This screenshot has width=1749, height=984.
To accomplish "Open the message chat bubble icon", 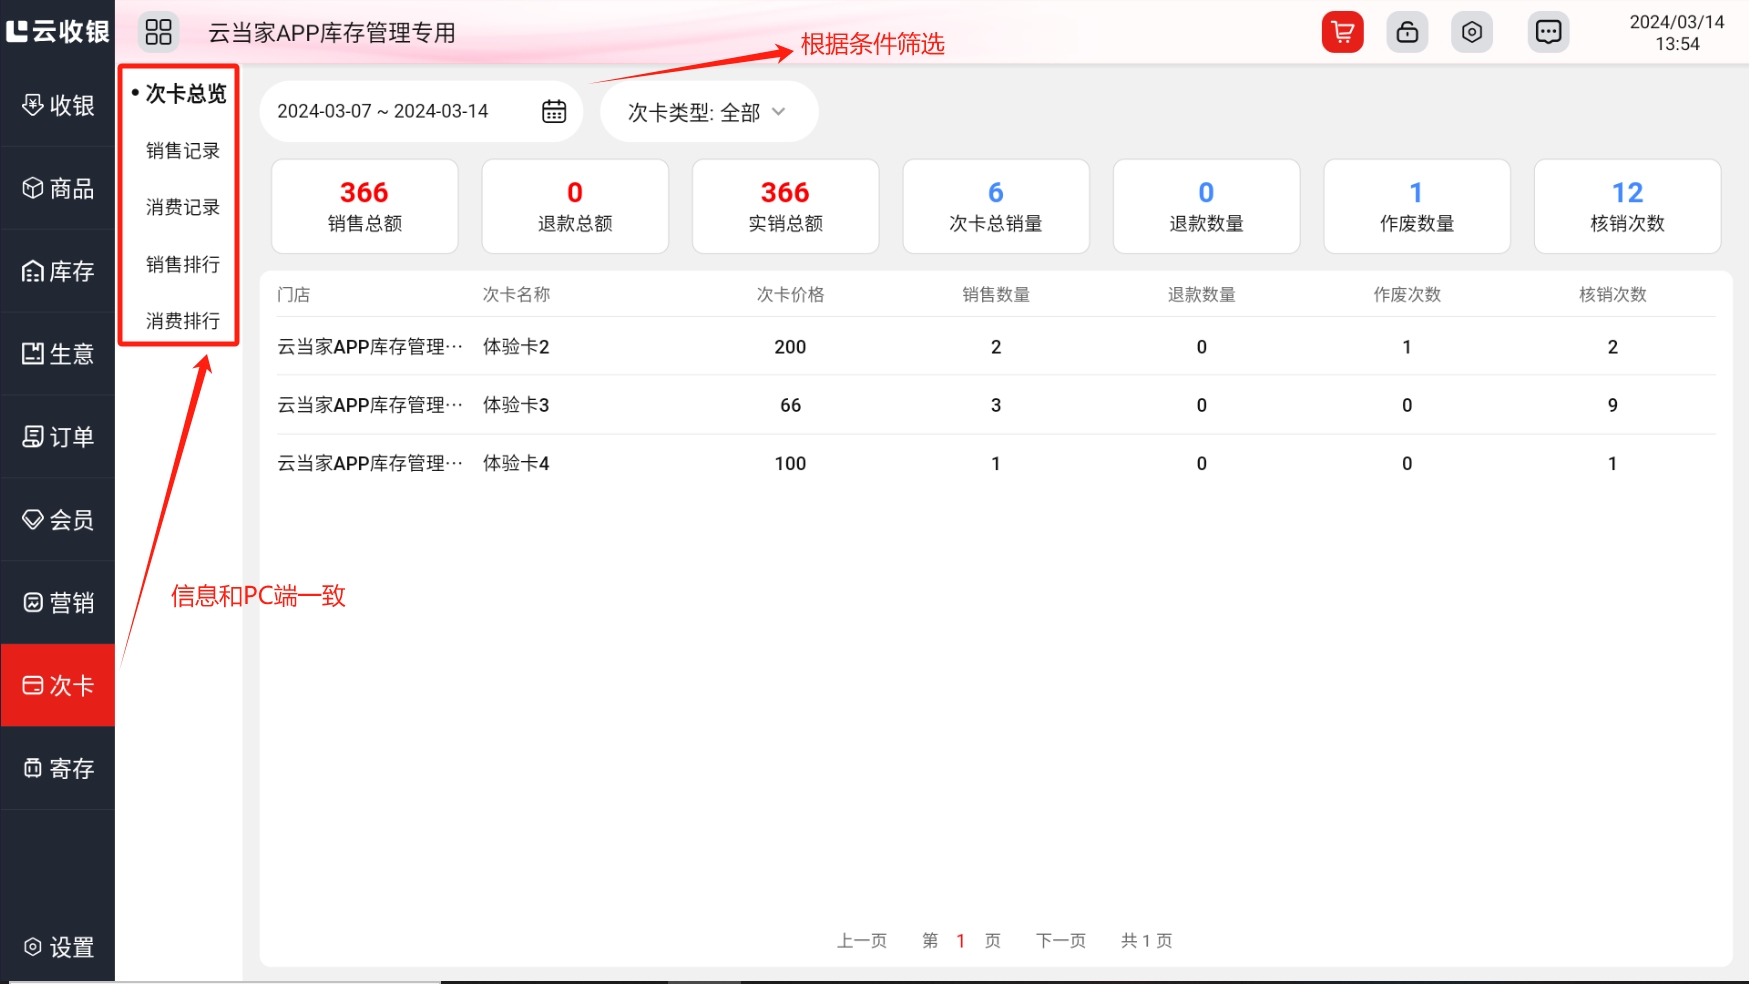I will [1548, 32].
